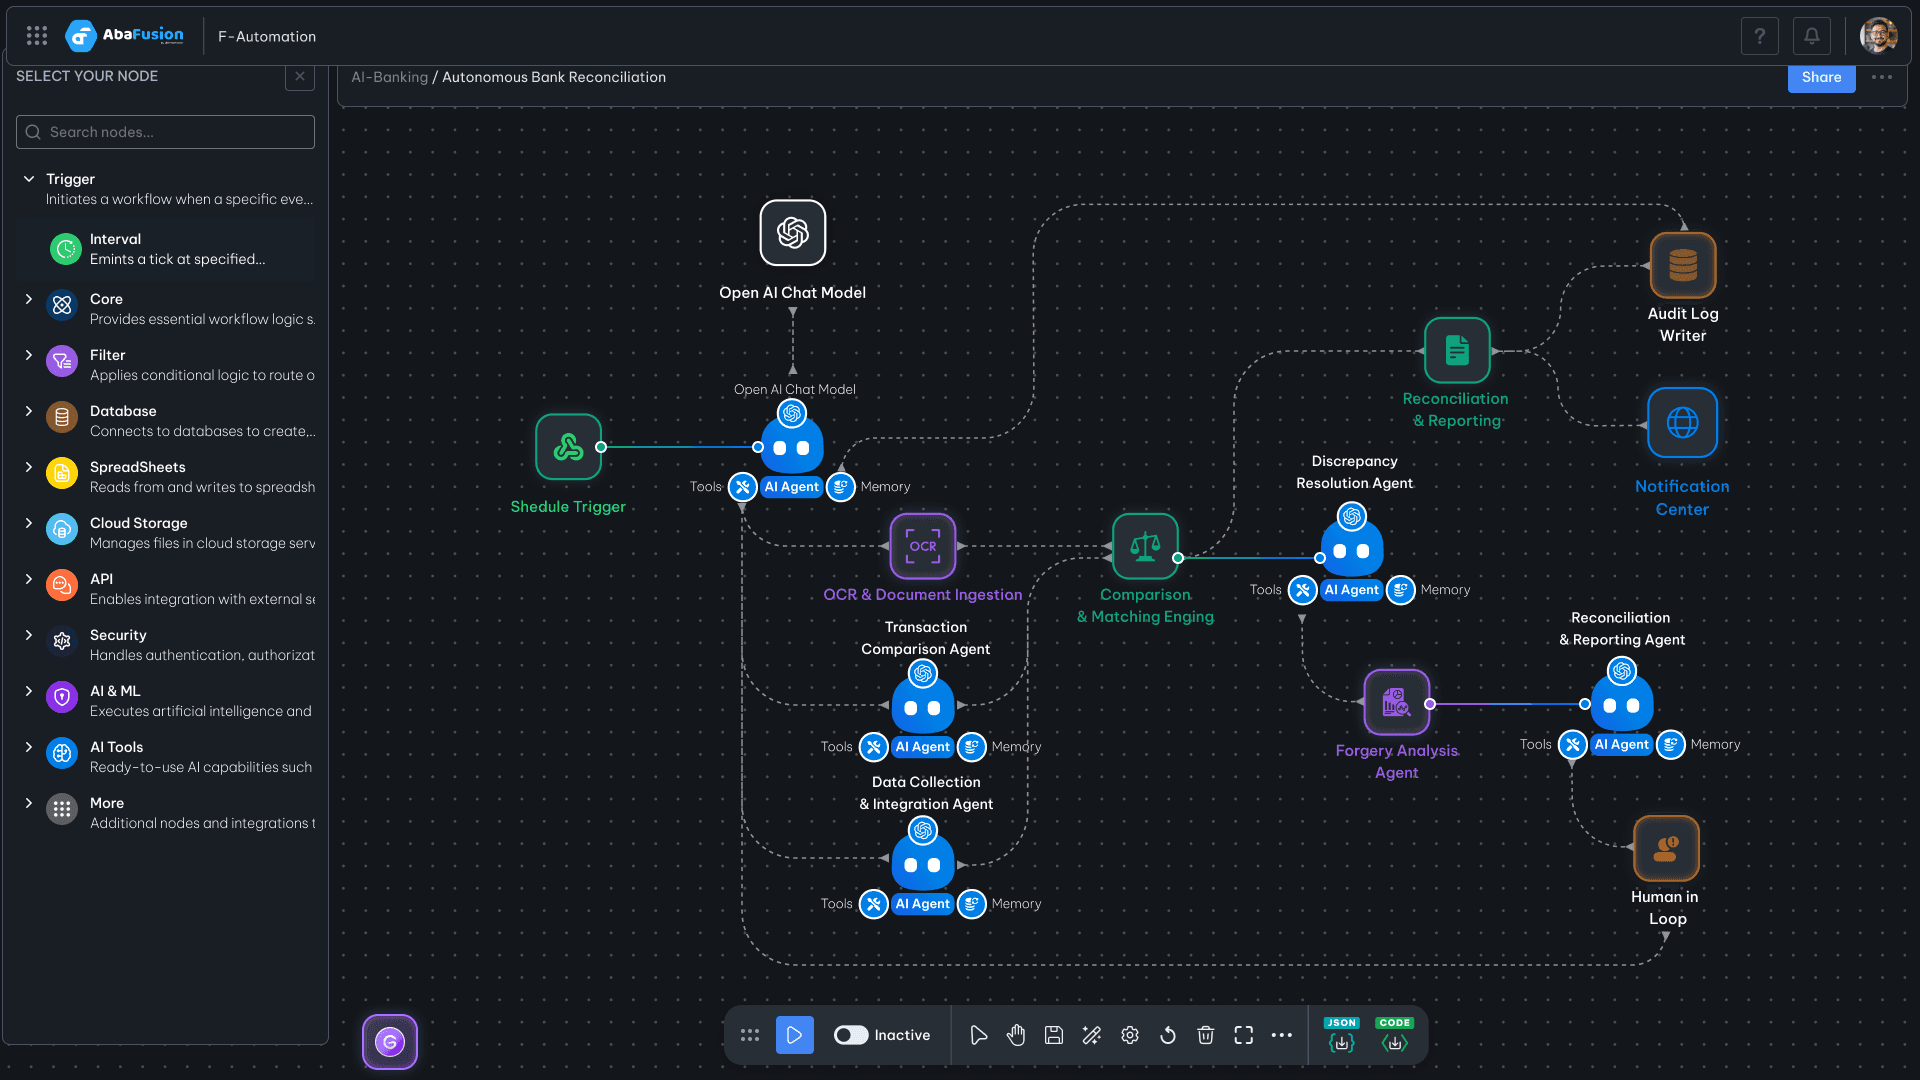This screenshot has height=1080, width=1920.
Task: Close the Select Your Node panel
Action: point(299,76)
